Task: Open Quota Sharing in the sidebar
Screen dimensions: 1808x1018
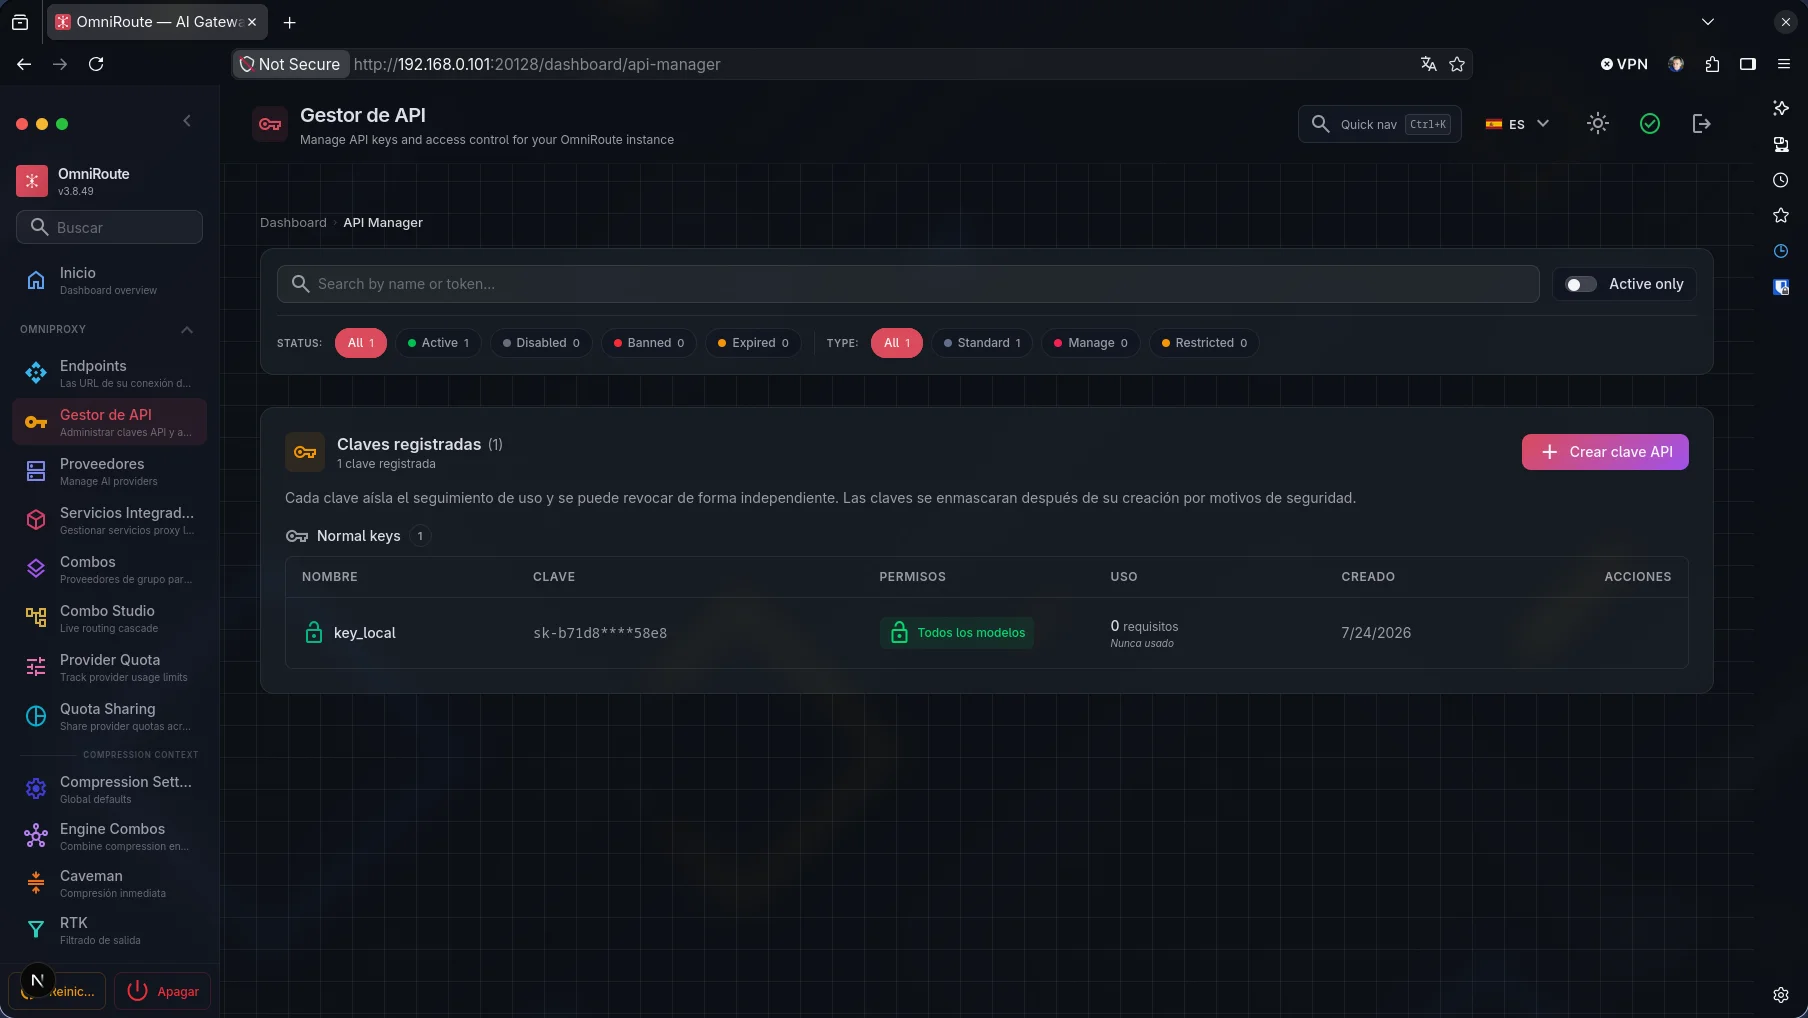Action: (109, 716)
